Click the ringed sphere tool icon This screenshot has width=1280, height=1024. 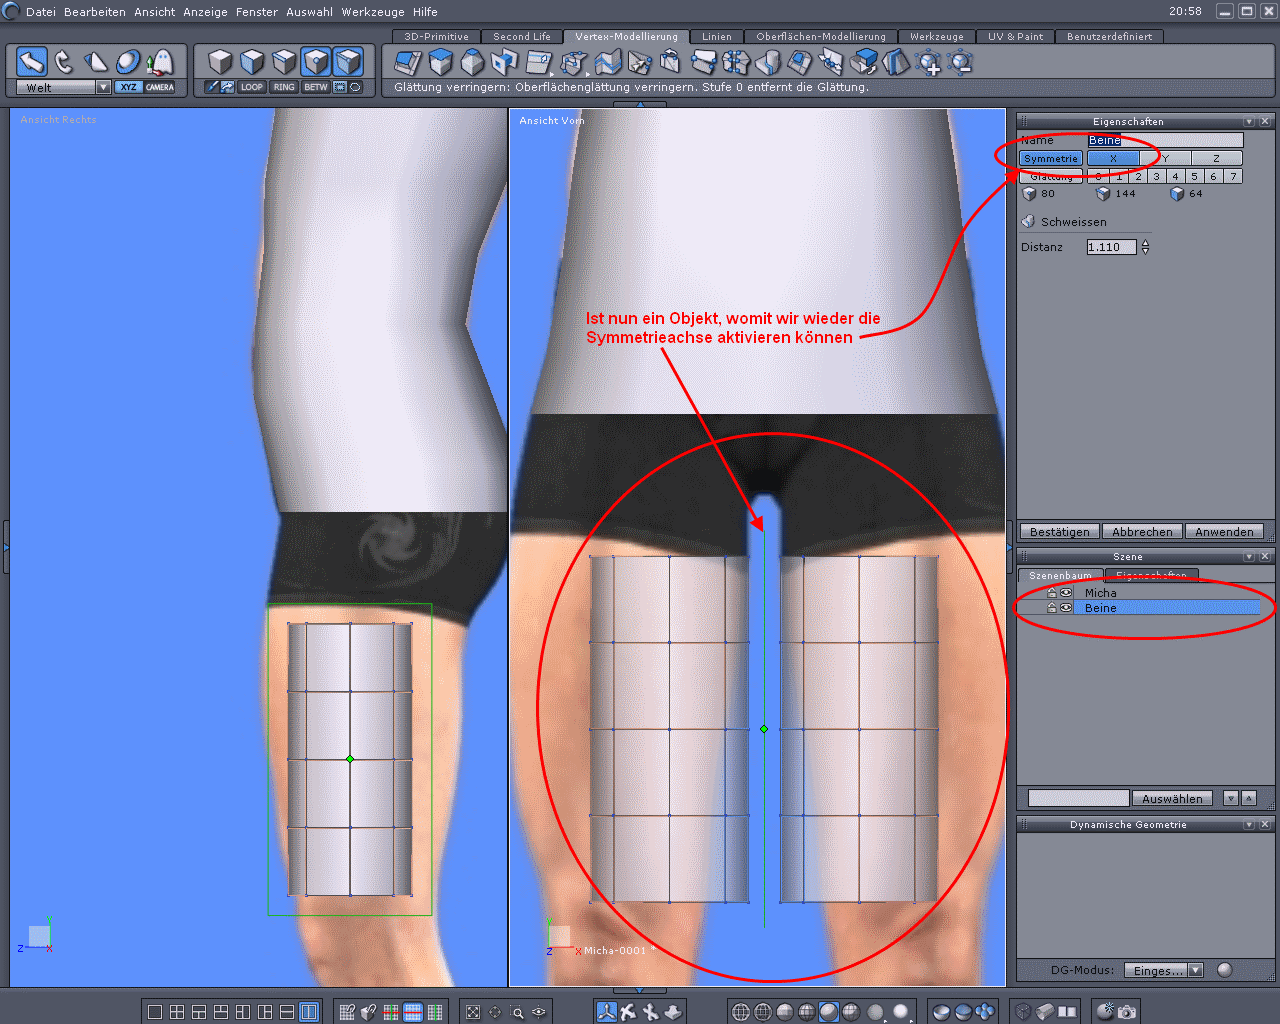click(x=128, y=62)
